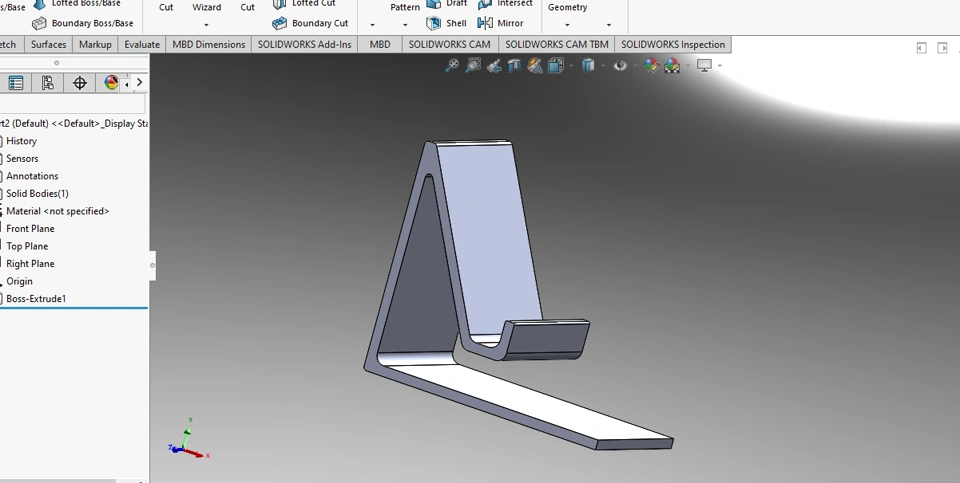Select the Front Plane item
The height and width of the screenshot is (483, 960).
(x=30, y=228)
